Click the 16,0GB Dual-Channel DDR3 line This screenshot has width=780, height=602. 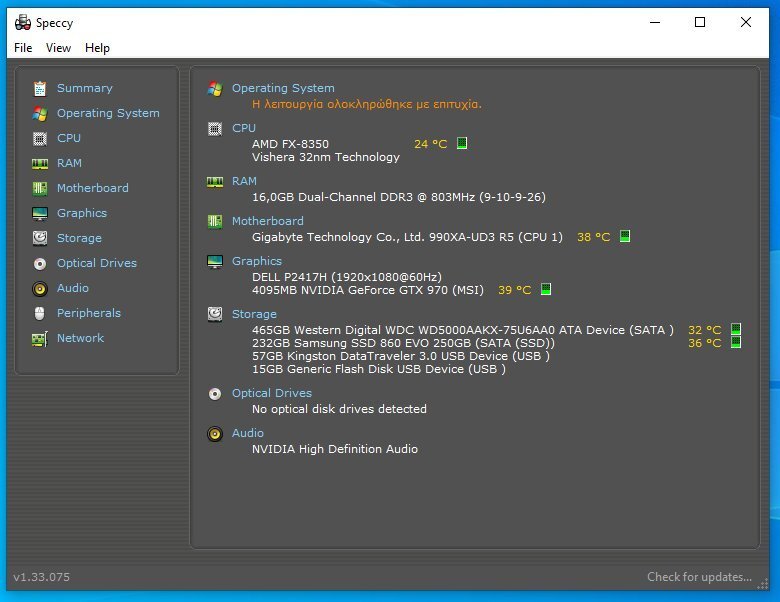[398, 197]
